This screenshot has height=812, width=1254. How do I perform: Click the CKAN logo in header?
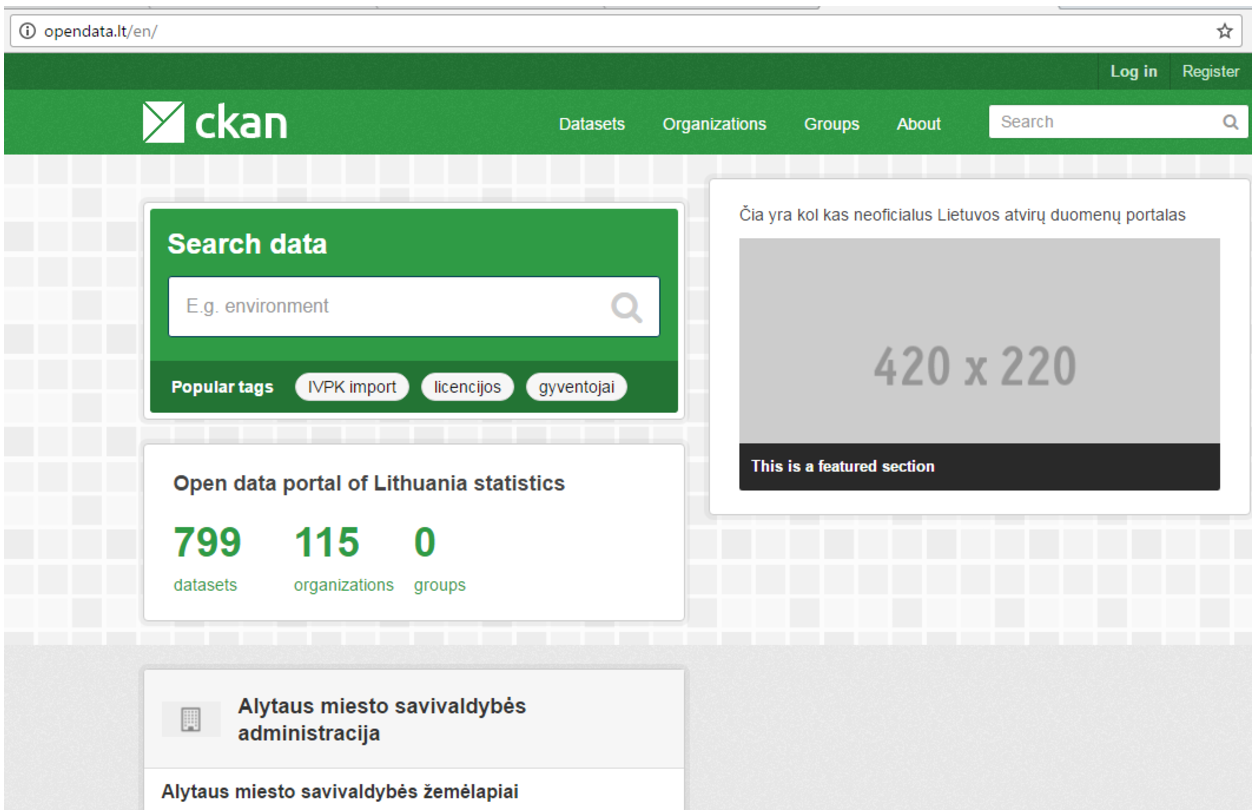point(215,123)
